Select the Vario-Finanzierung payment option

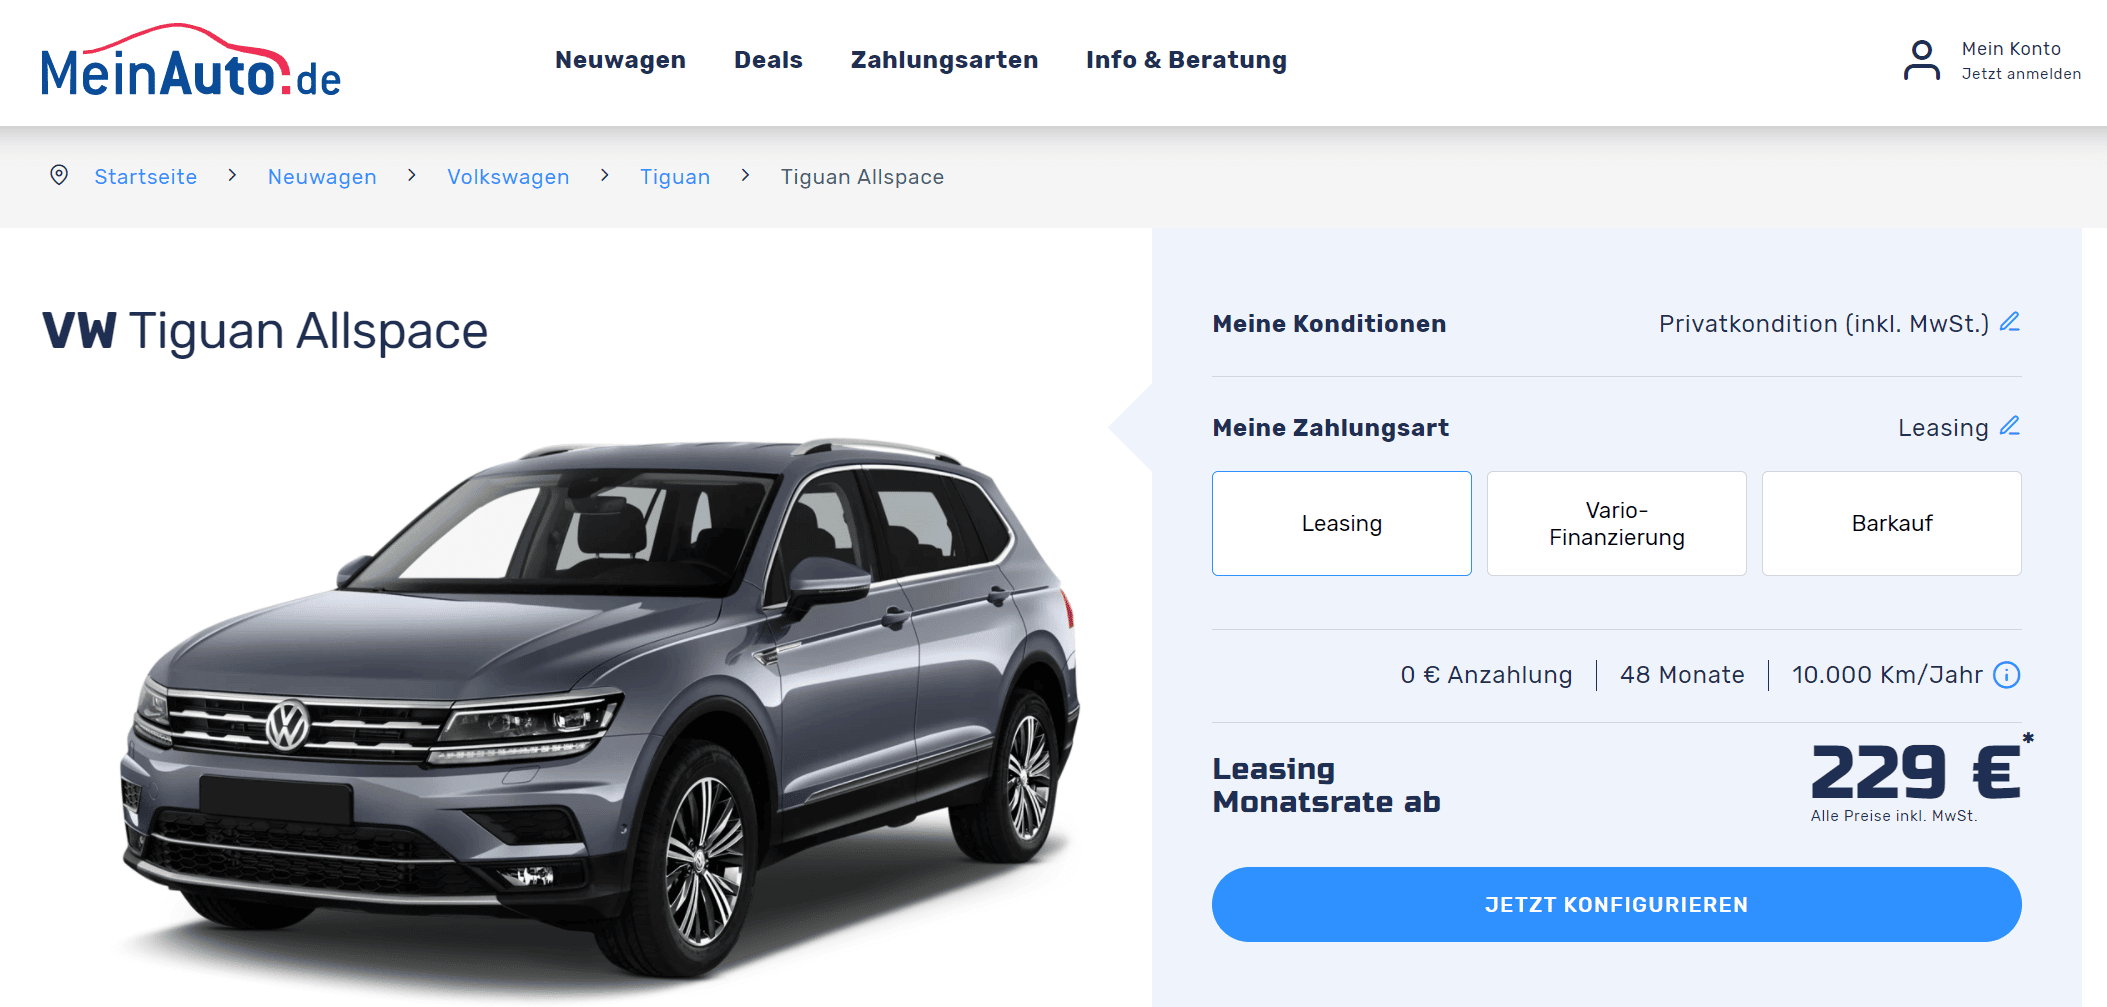[x=1616, y=523]
